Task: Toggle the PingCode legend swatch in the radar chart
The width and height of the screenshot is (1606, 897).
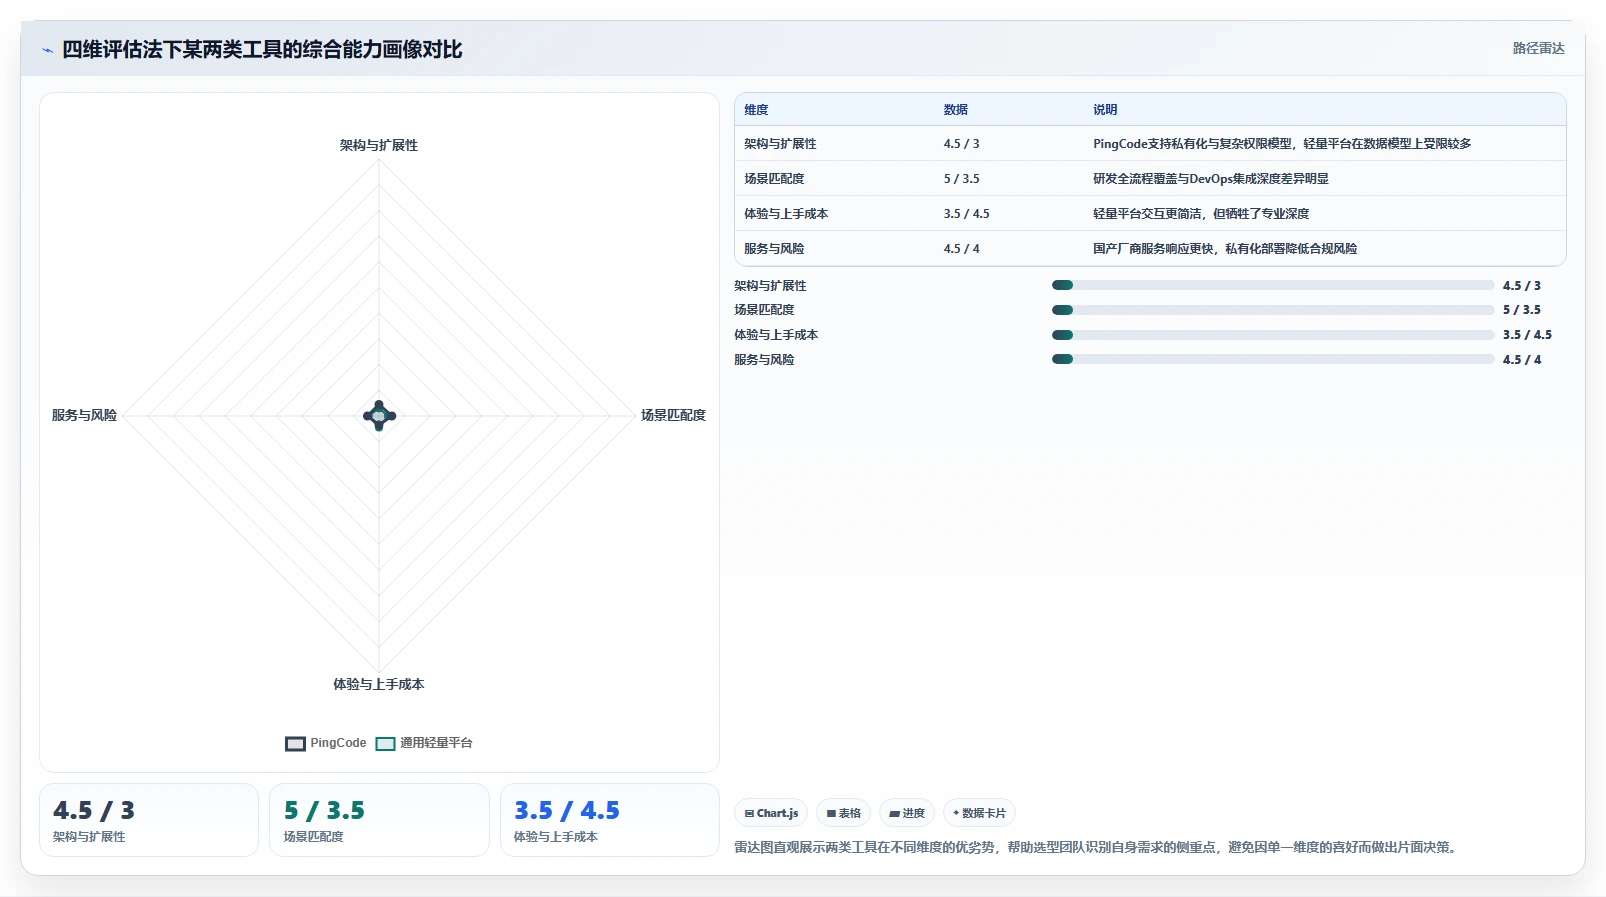Action: (x=295, y=743)
